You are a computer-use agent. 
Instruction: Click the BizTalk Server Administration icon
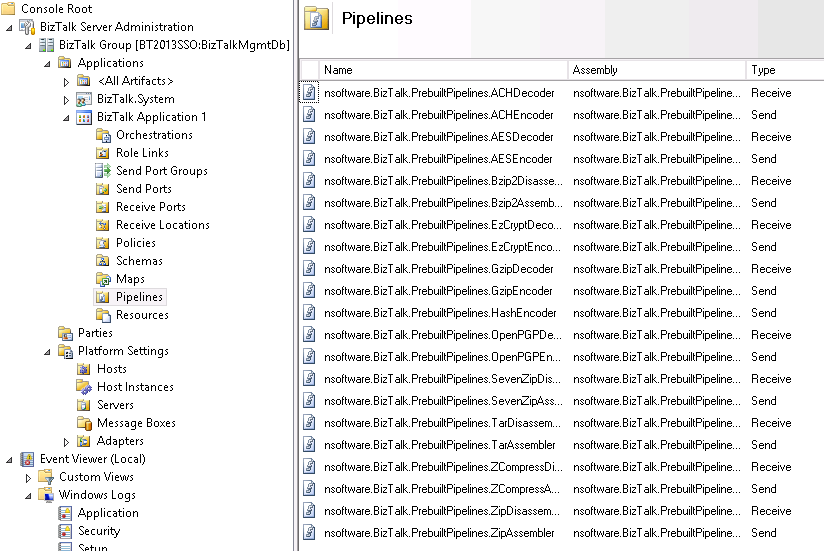click(x=27, y=27)
